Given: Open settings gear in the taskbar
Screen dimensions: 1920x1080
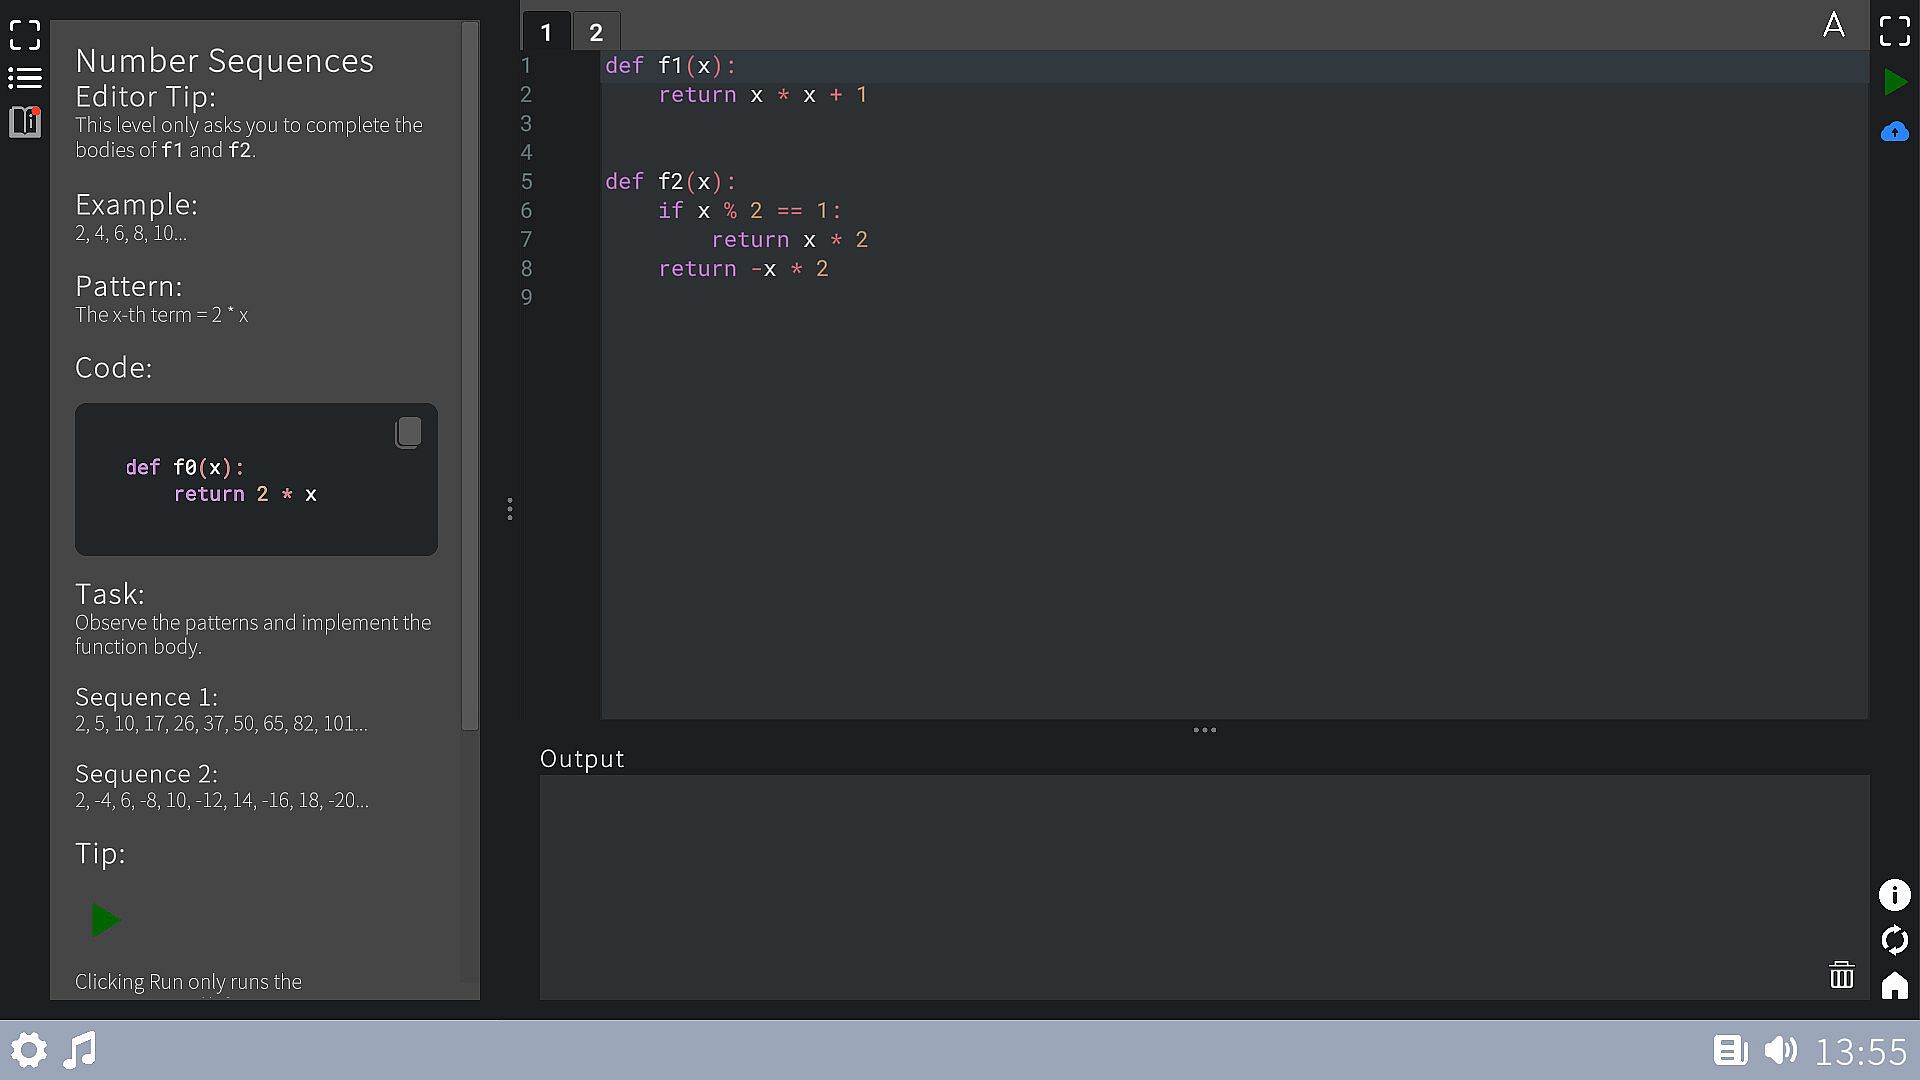Looking at the screenshot, I should (29, 1051).
